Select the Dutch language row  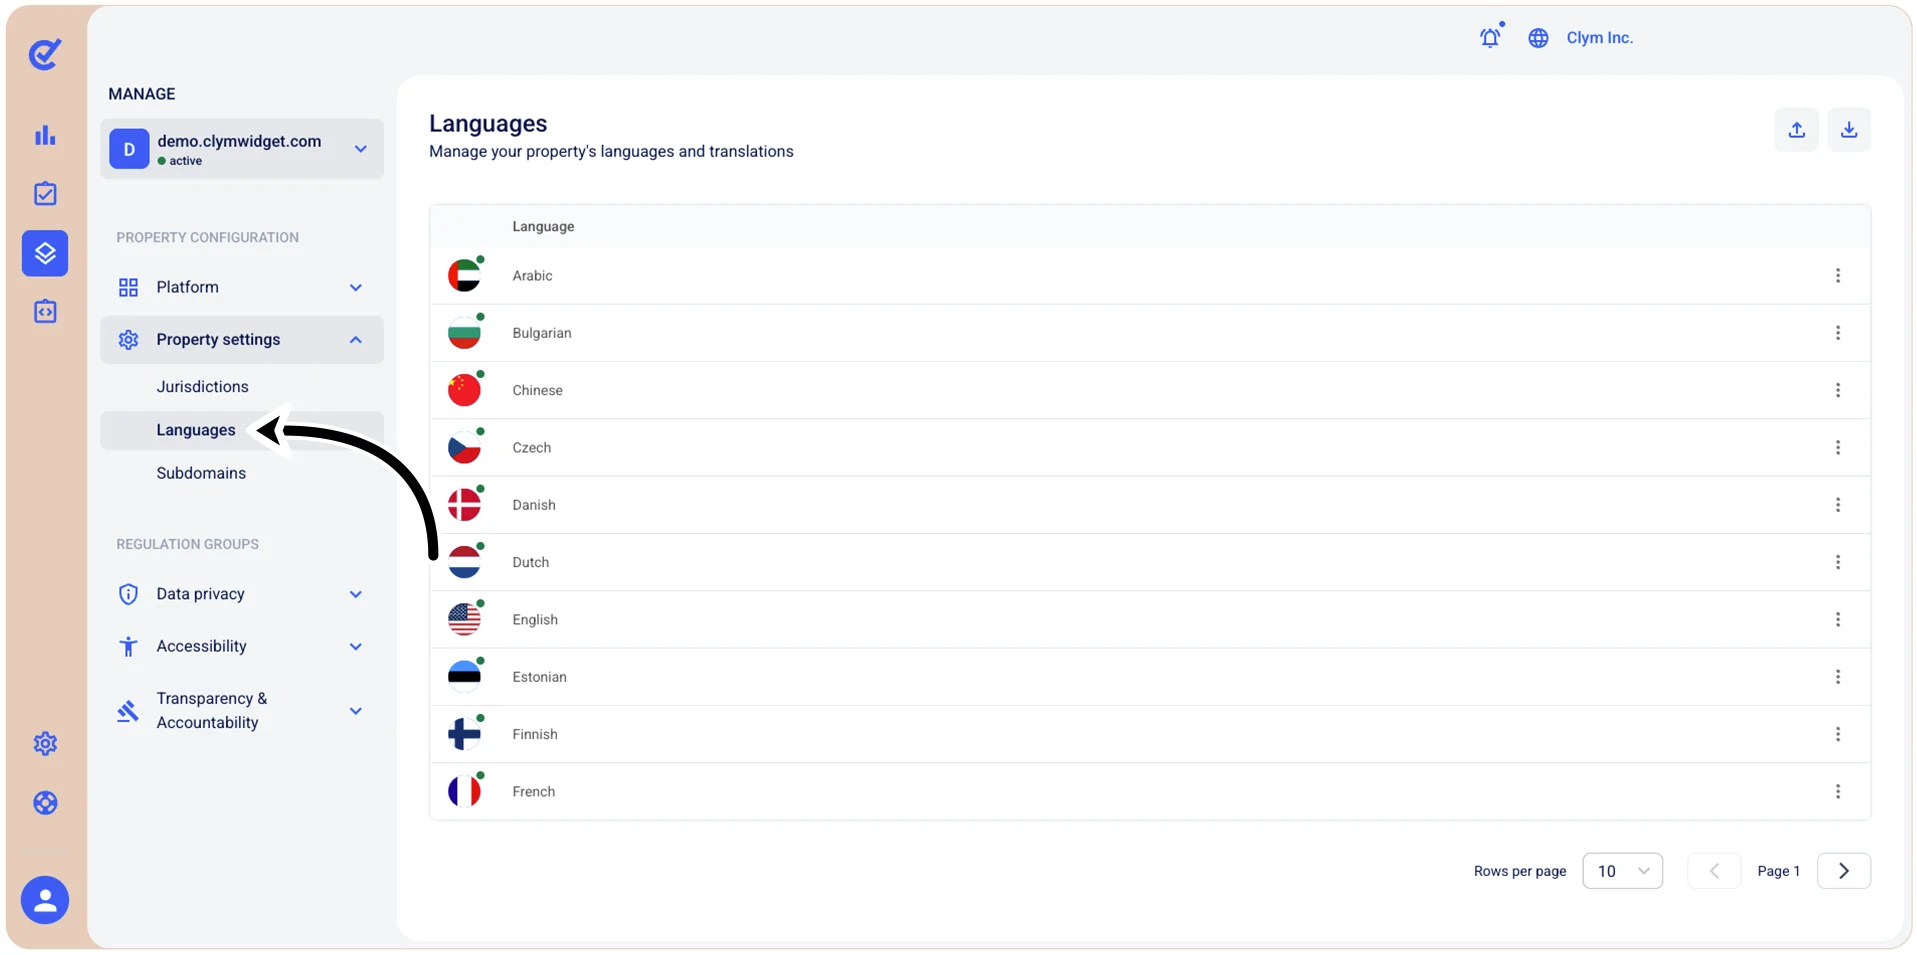(x=1150, y=562)
